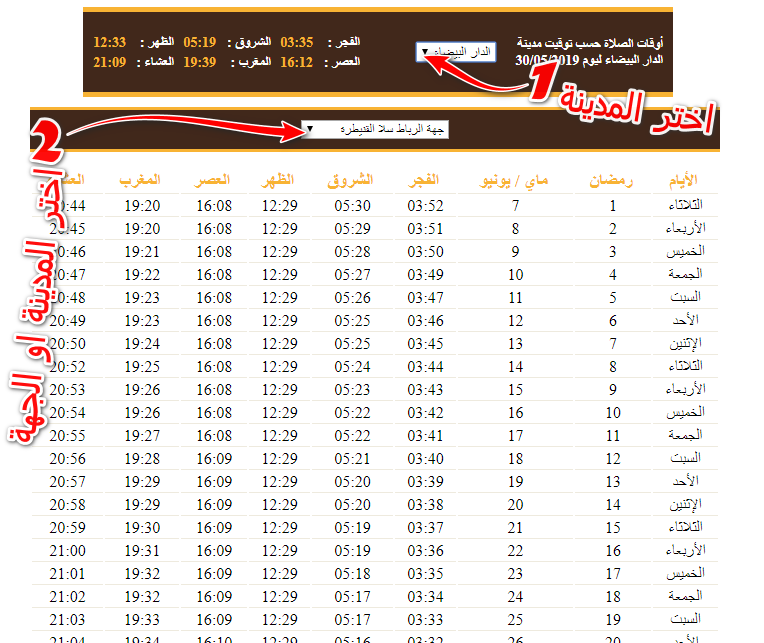The image size is (764, 643).
Task: Open the جهة الرباط سلا القنيطرة region dropdown
Action: pos(375,129)
